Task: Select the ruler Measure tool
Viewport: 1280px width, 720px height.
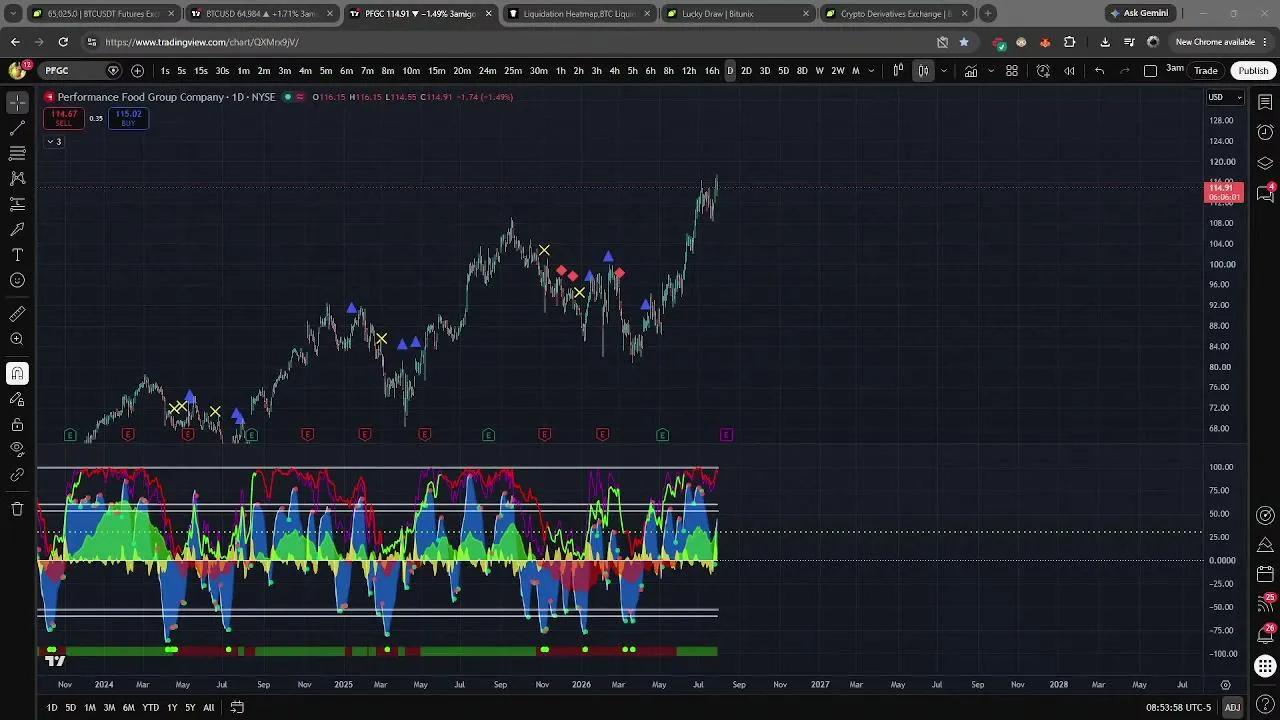Action: [17, 314]
